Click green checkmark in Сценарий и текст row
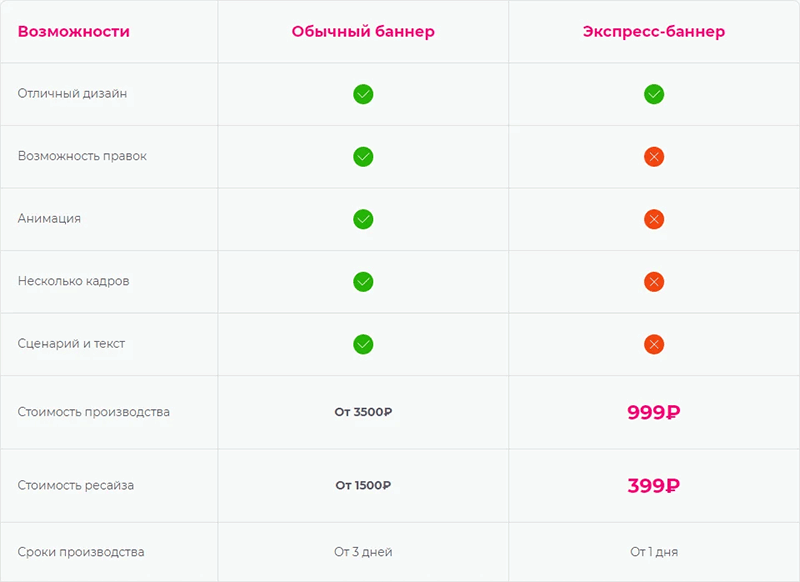This screenshot has width=800, height=582. 363,344
